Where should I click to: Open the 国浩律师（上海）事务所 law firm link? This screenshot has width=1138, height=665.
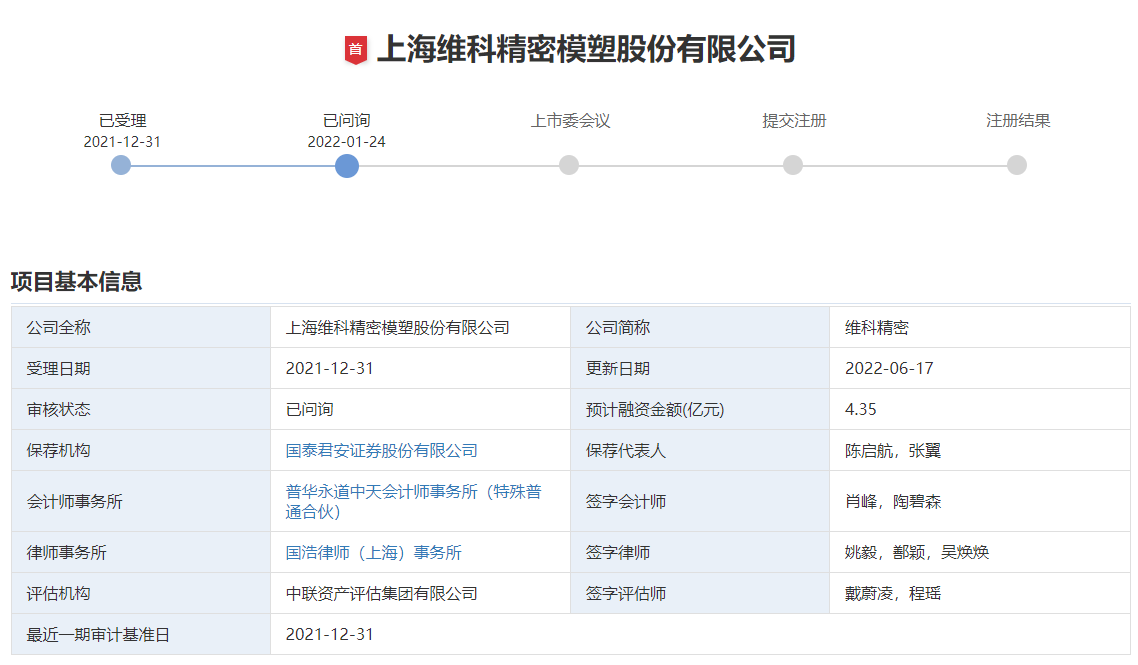(373, 553)
